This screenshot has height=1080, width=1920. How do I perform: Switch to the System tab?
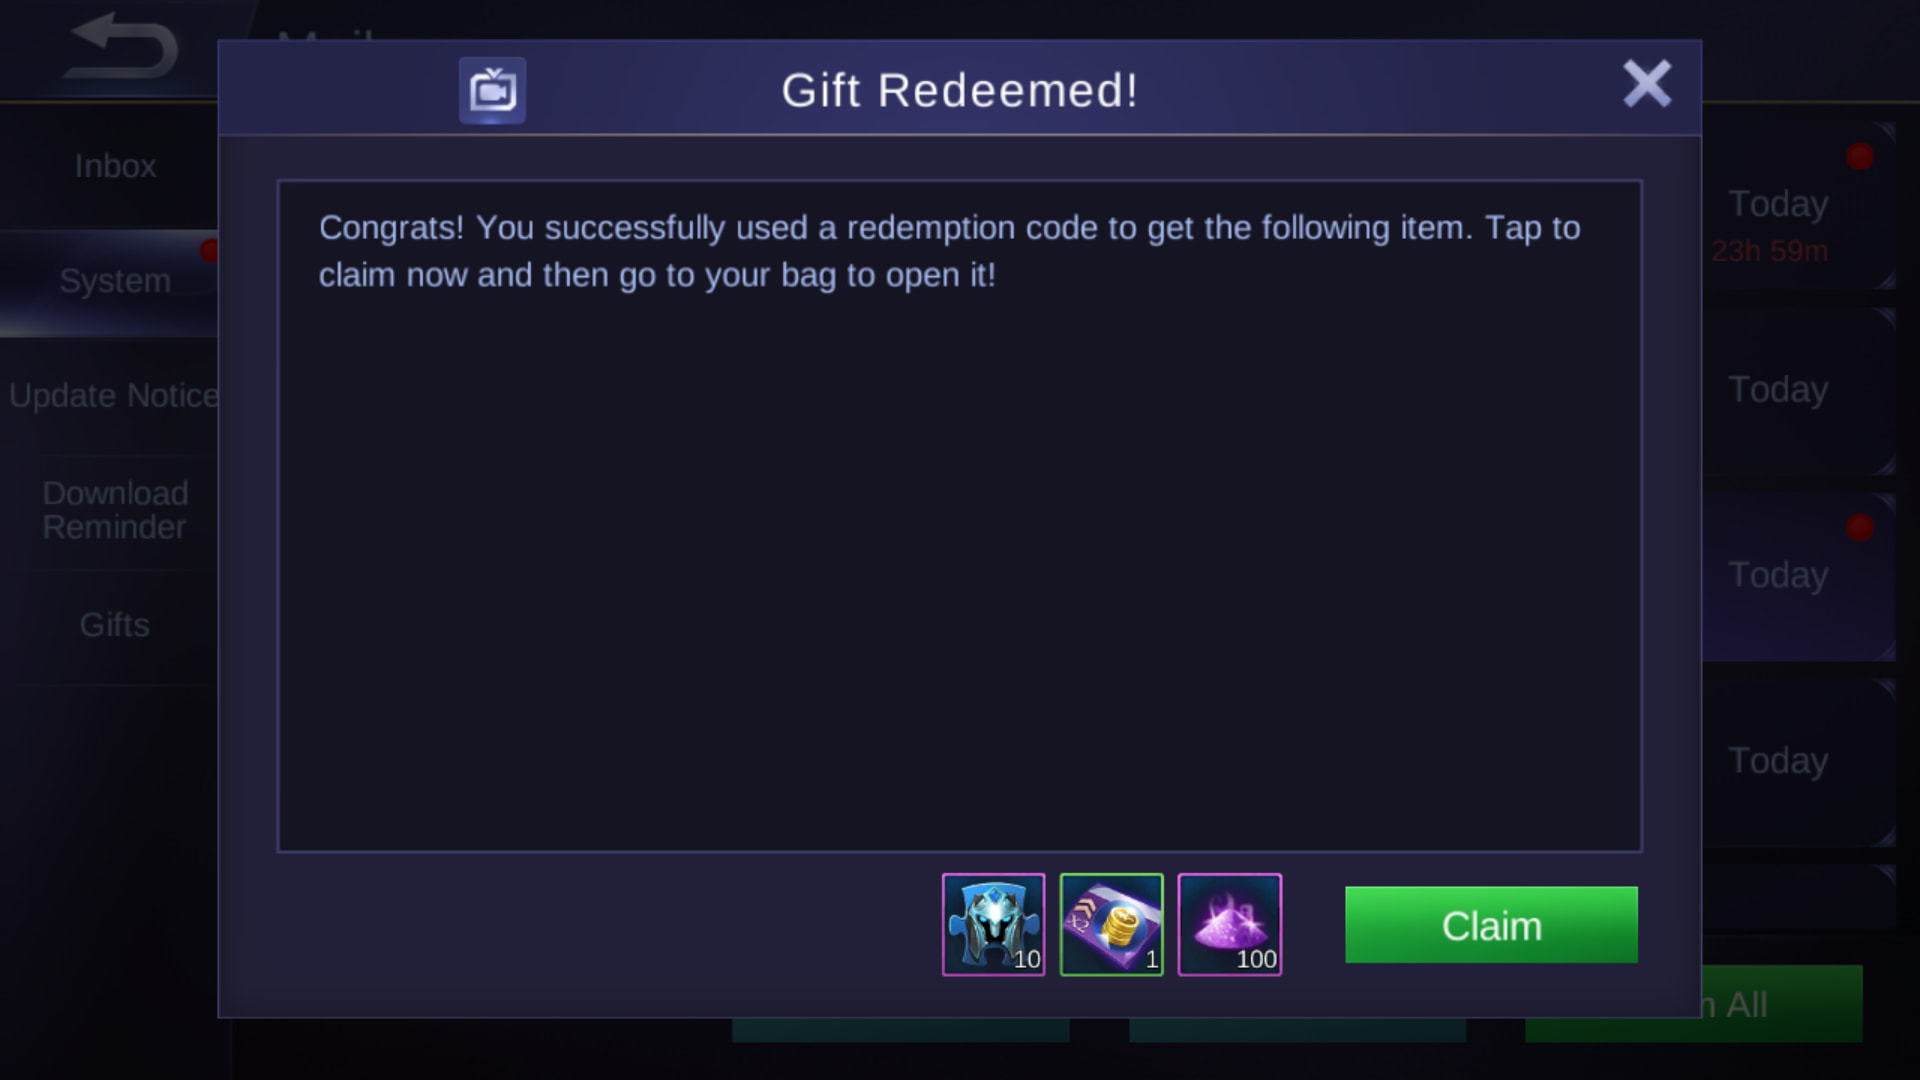(x=115, y=281)
